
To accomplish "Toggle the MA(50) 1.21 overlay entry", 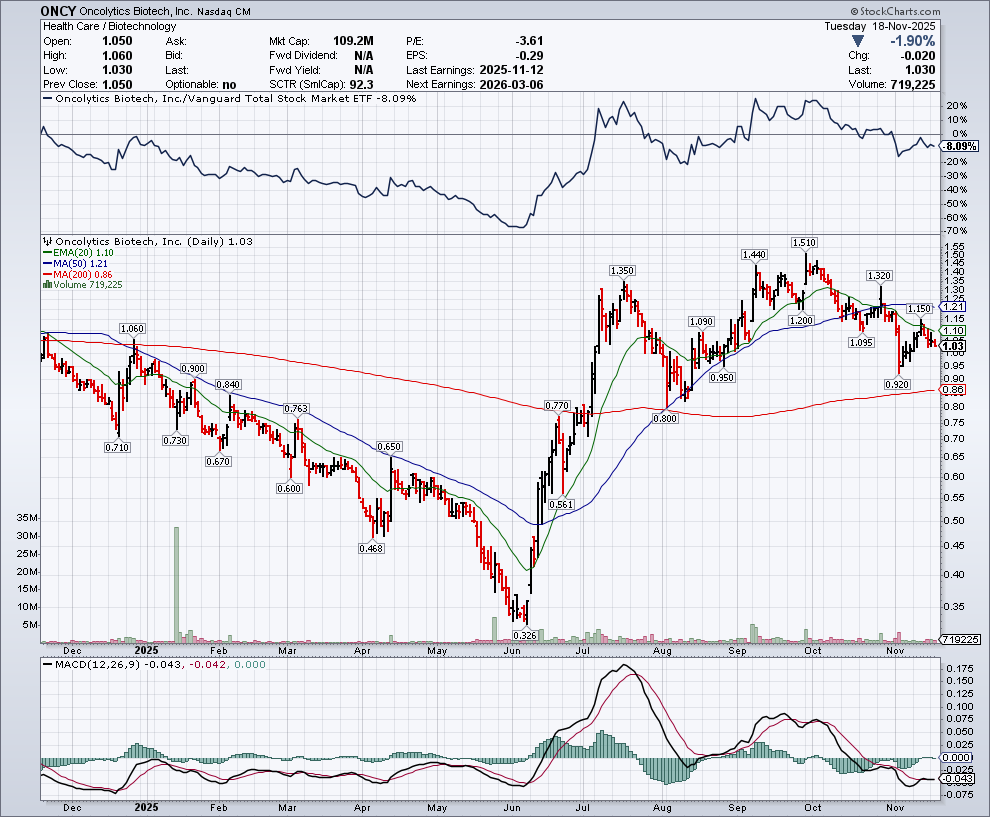I will coord(75,262).
